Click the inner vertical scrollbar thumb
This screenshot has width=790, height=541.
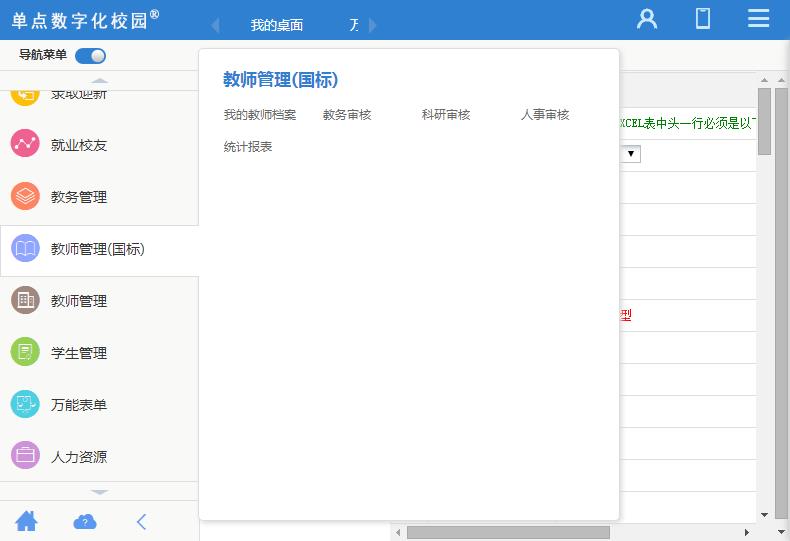[764, 121]
